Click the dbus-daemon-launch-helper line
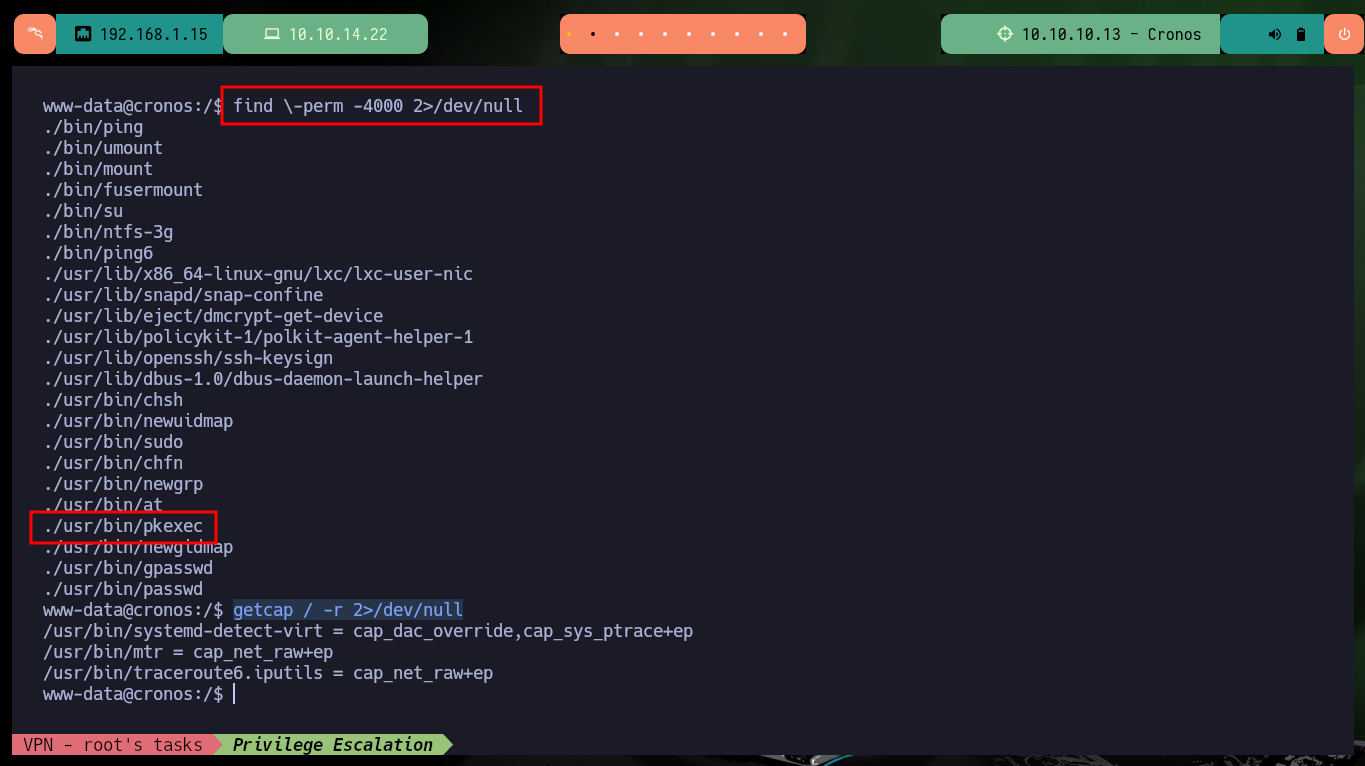 (x=263, y=379)
